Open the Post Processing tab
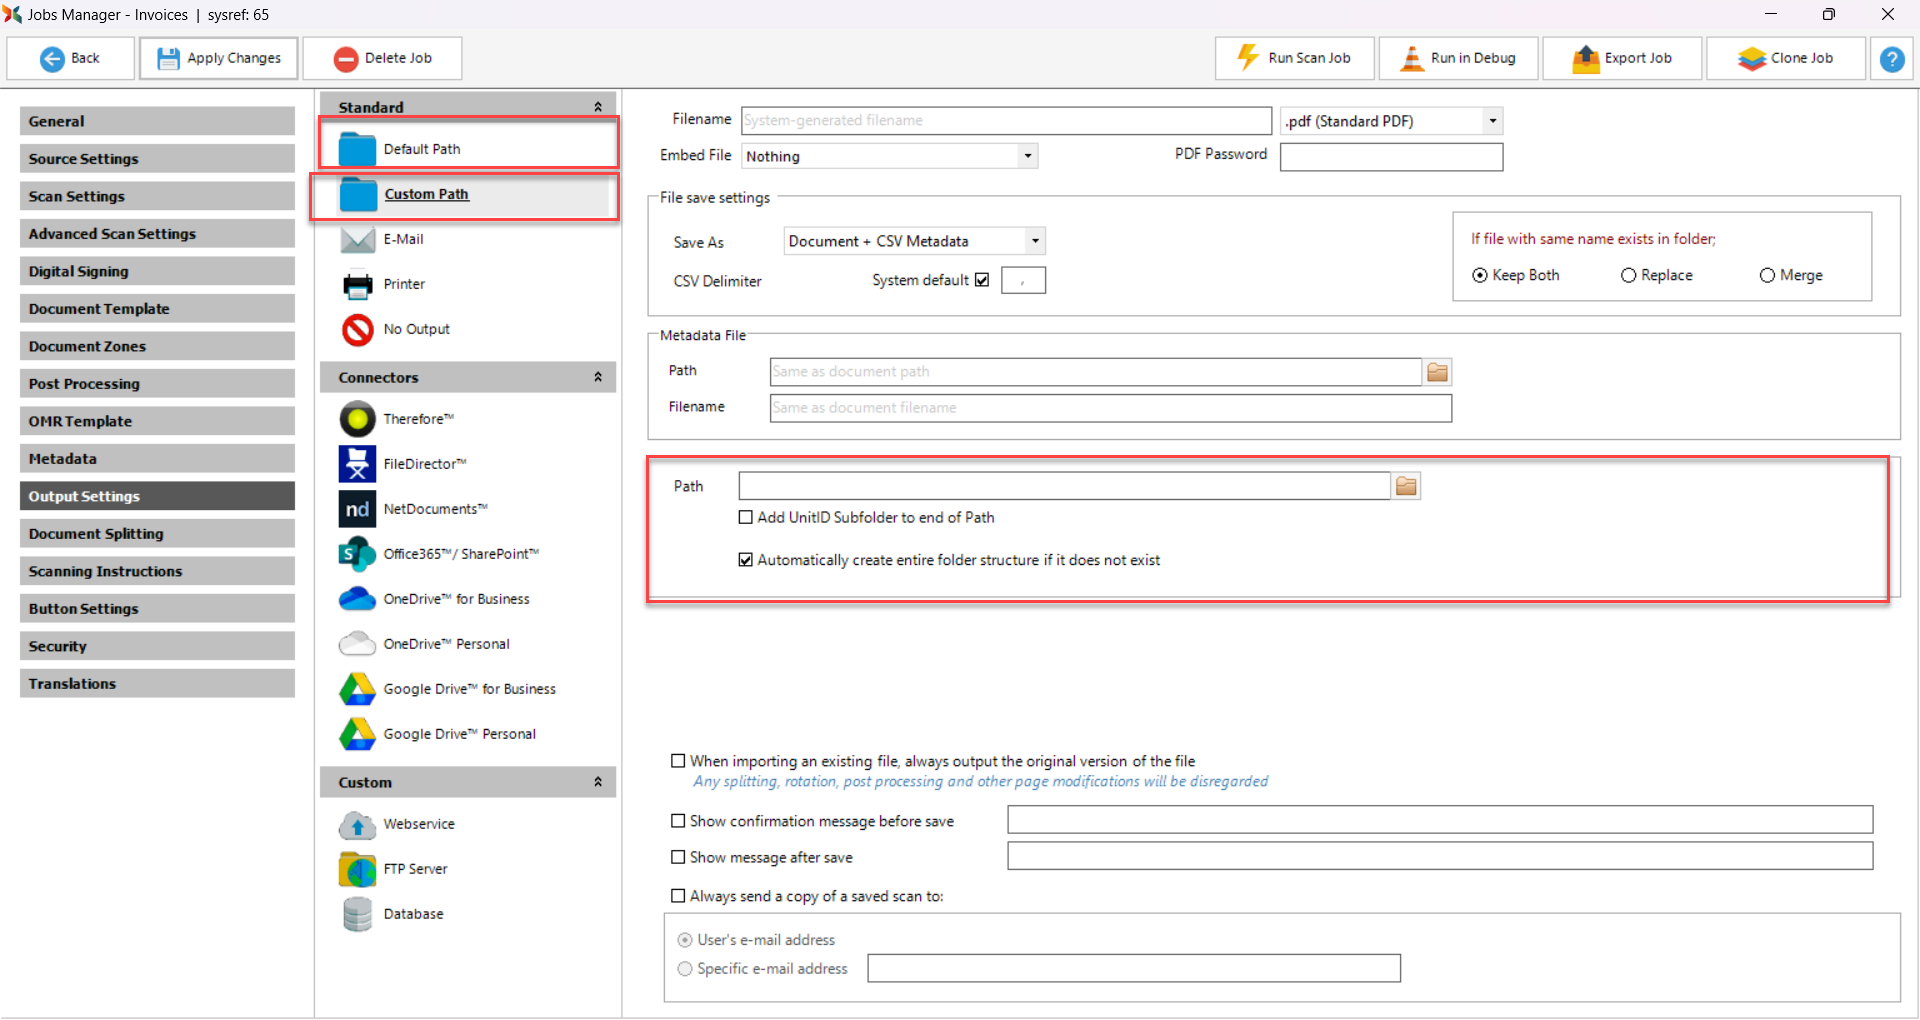This screenshot has height=1020, width=1920. (157, 383)
